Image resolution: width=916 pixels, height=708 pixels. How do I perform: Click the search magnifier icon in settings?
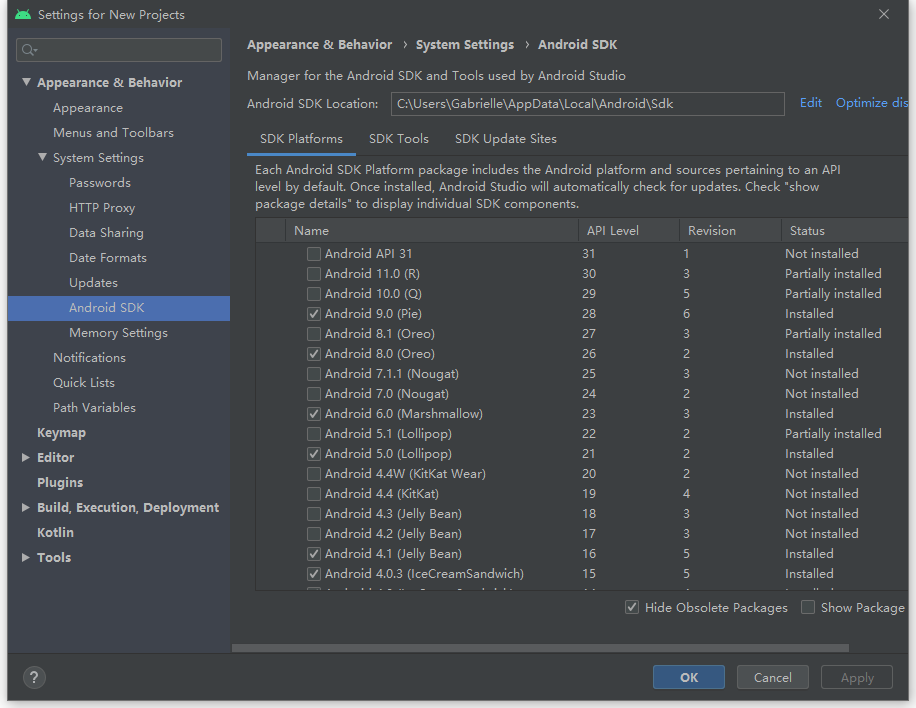pos(28,50)
